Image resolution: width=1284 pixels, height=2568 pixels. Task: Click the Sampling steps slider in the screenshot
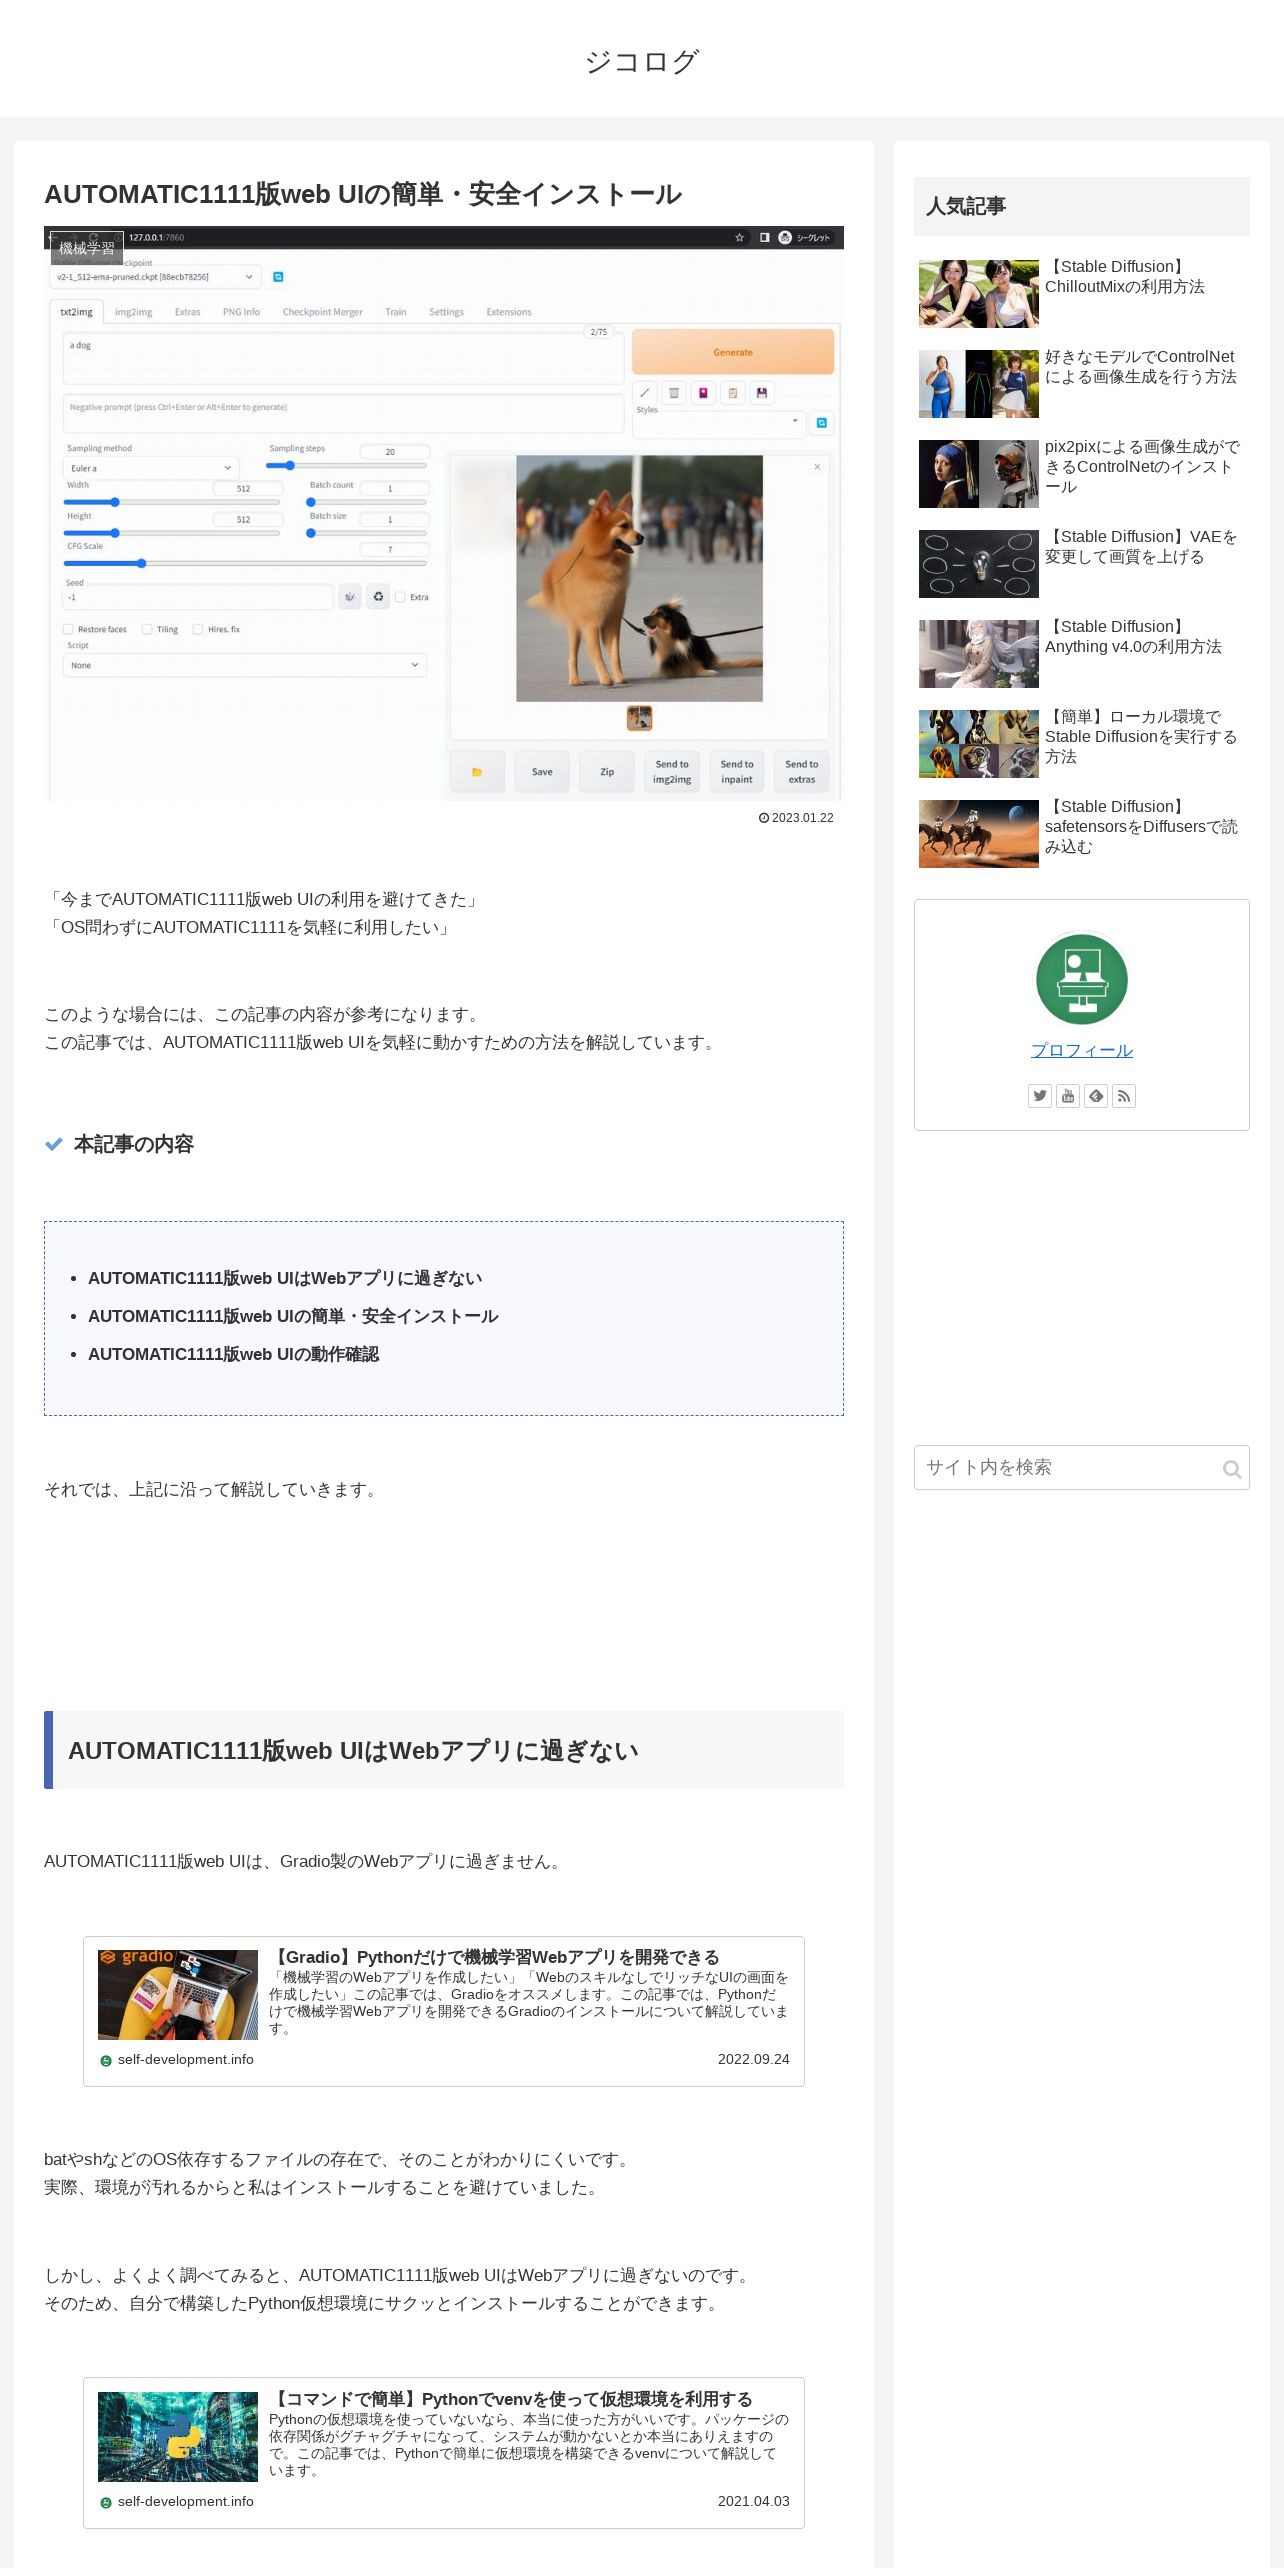348,465
